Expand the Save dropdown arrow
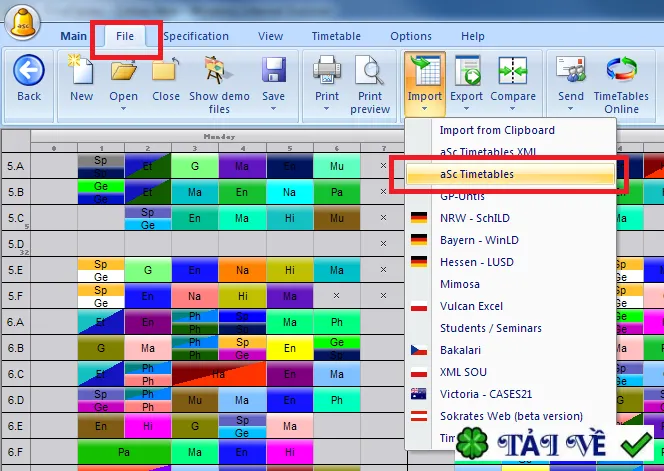This screenshot has width=664, height=471. pos(274,109)
